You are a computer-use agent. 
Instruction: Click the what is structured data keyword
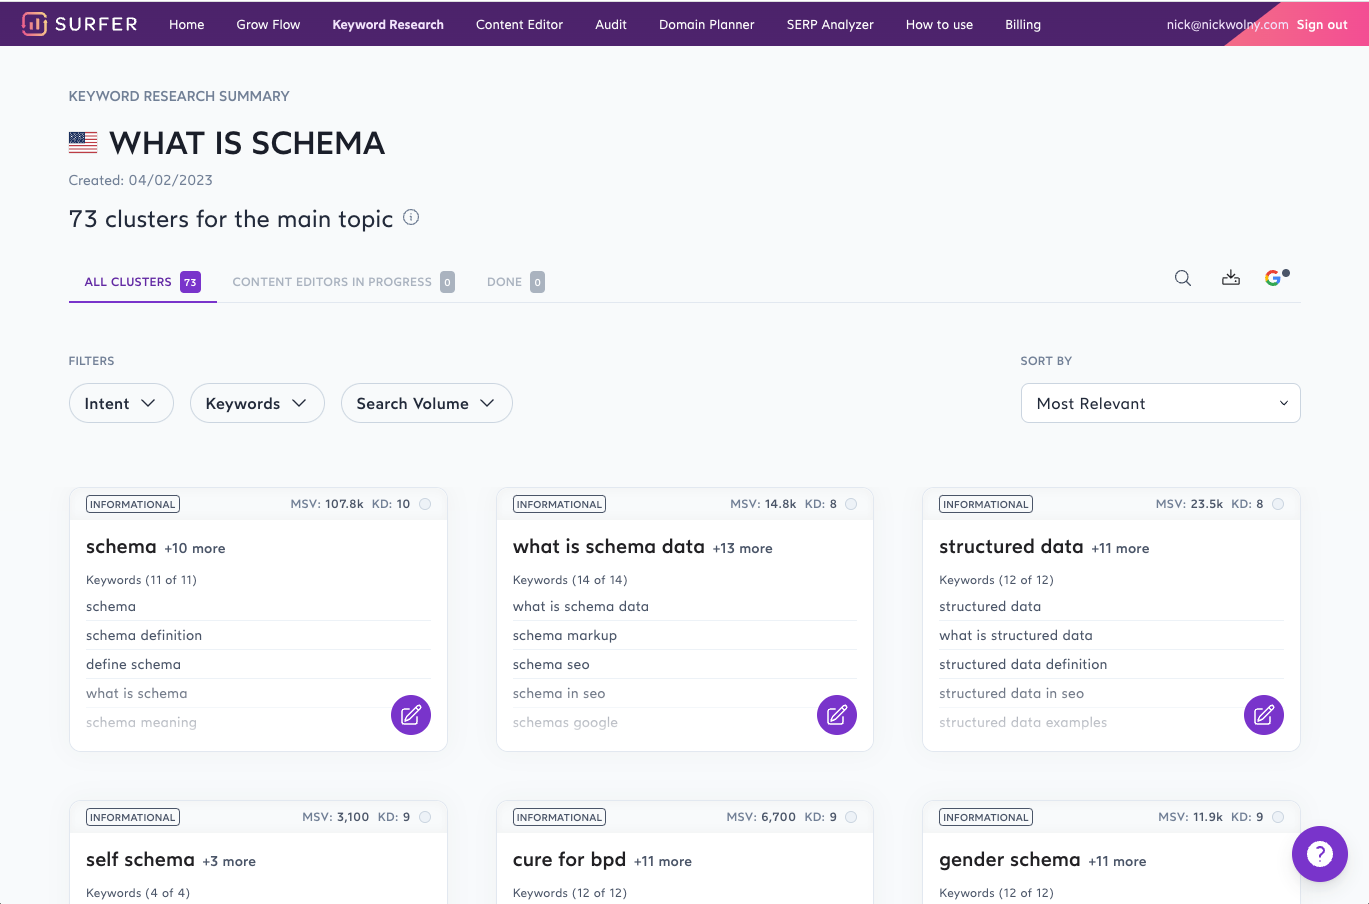[x=1016, y=635]
